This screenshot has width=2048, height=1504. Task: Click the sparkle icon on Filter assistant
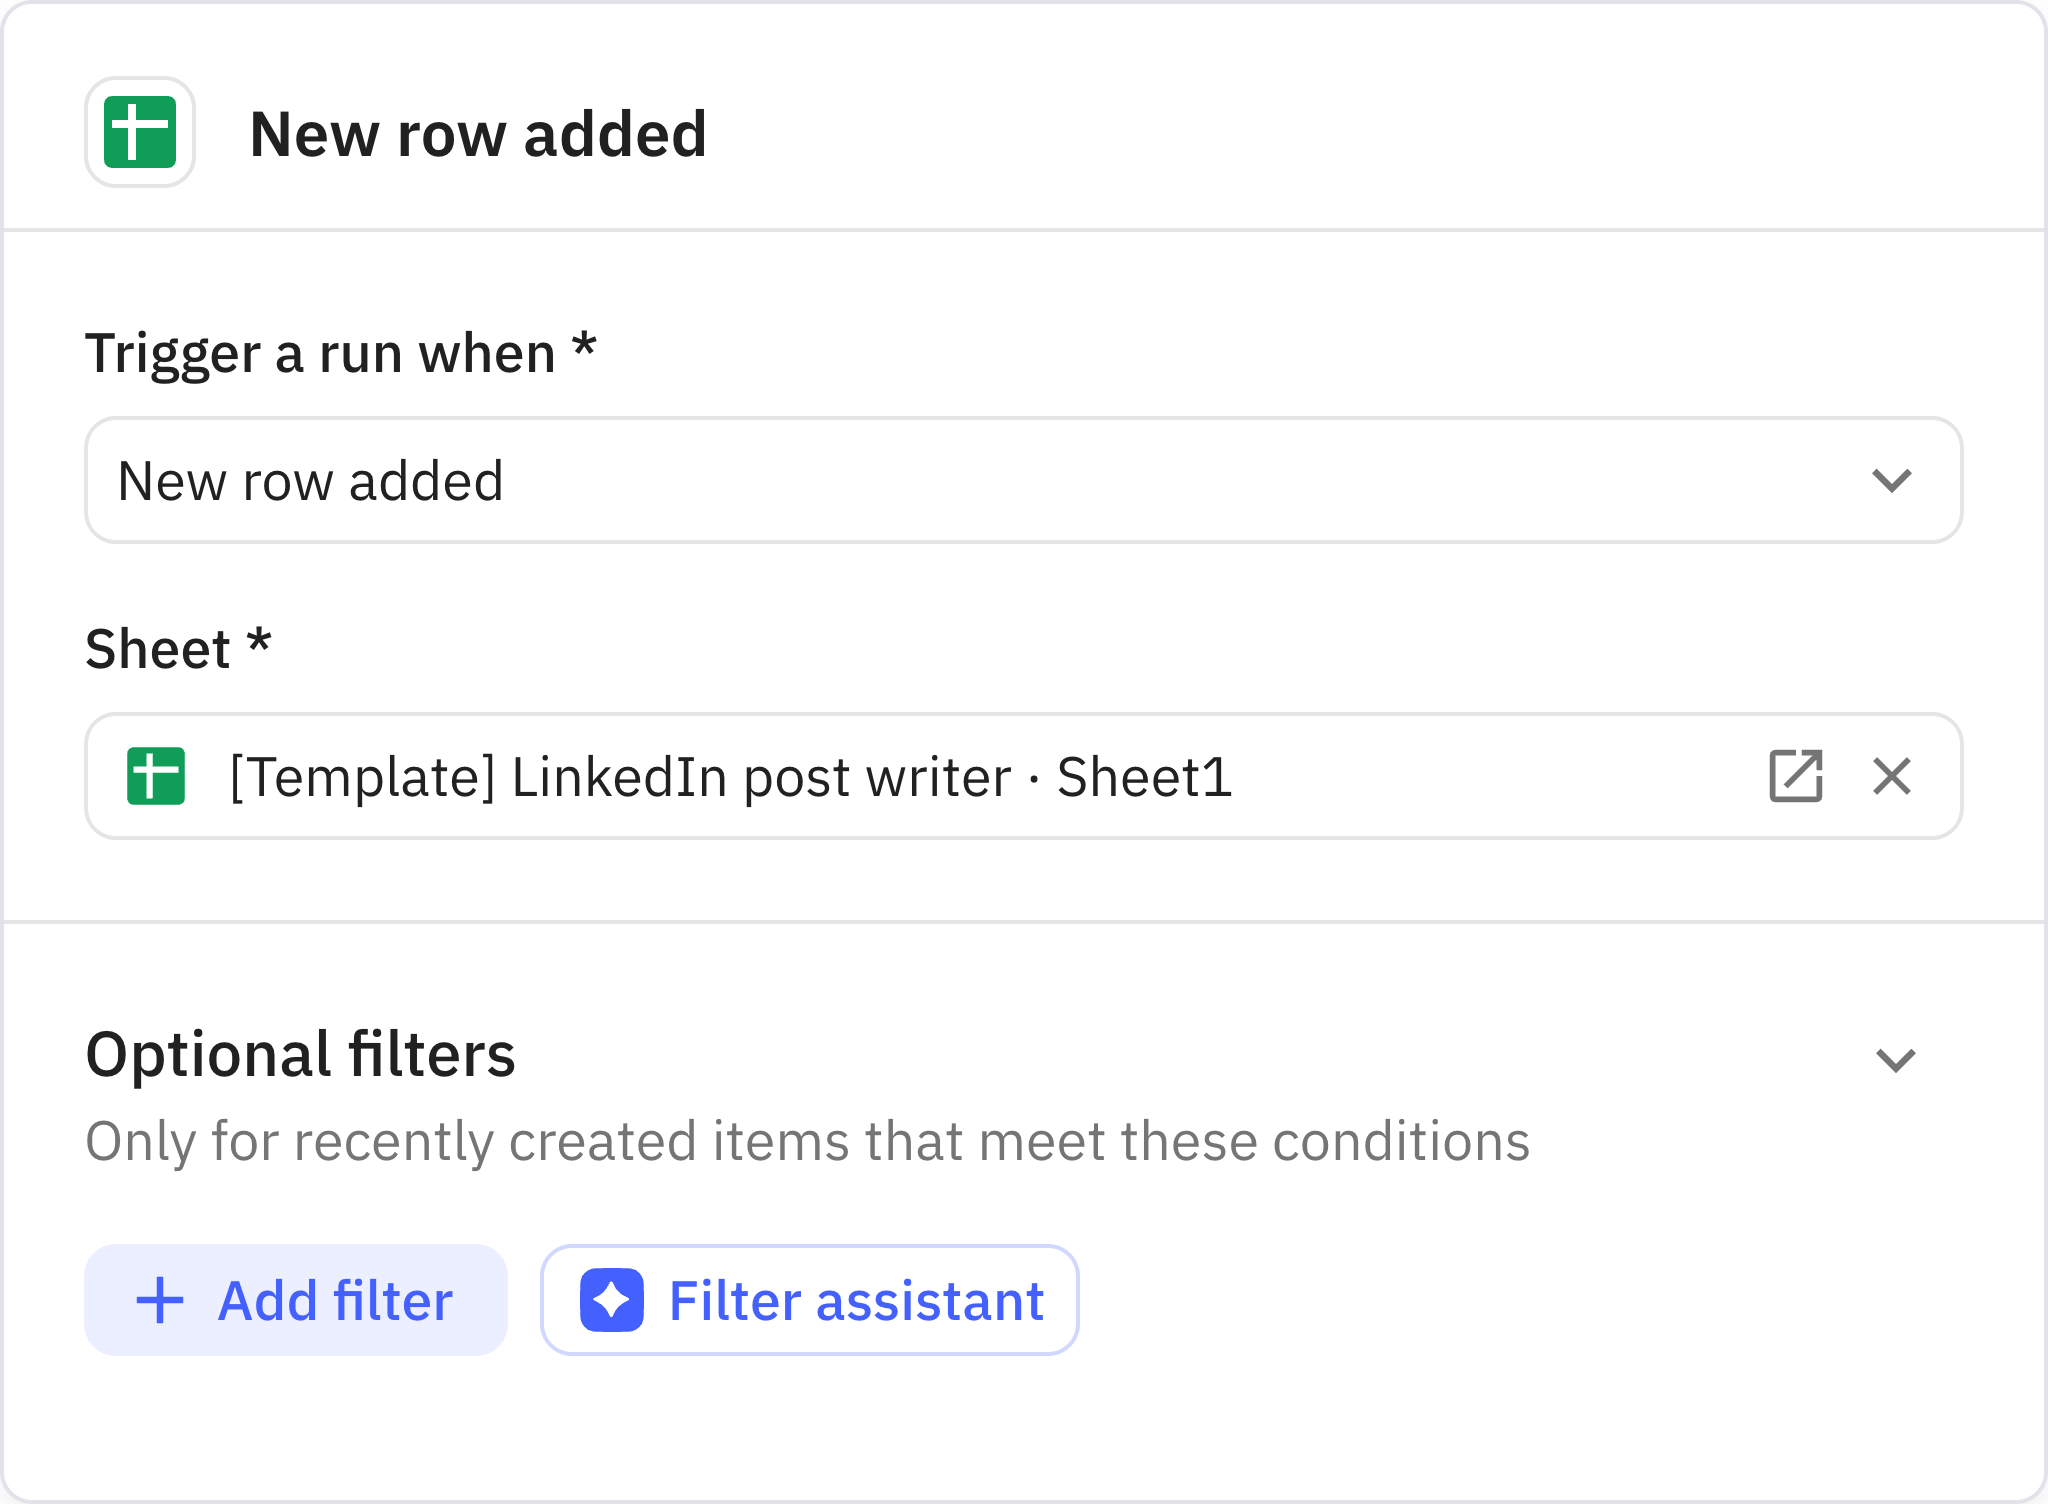coord(611,1300)
